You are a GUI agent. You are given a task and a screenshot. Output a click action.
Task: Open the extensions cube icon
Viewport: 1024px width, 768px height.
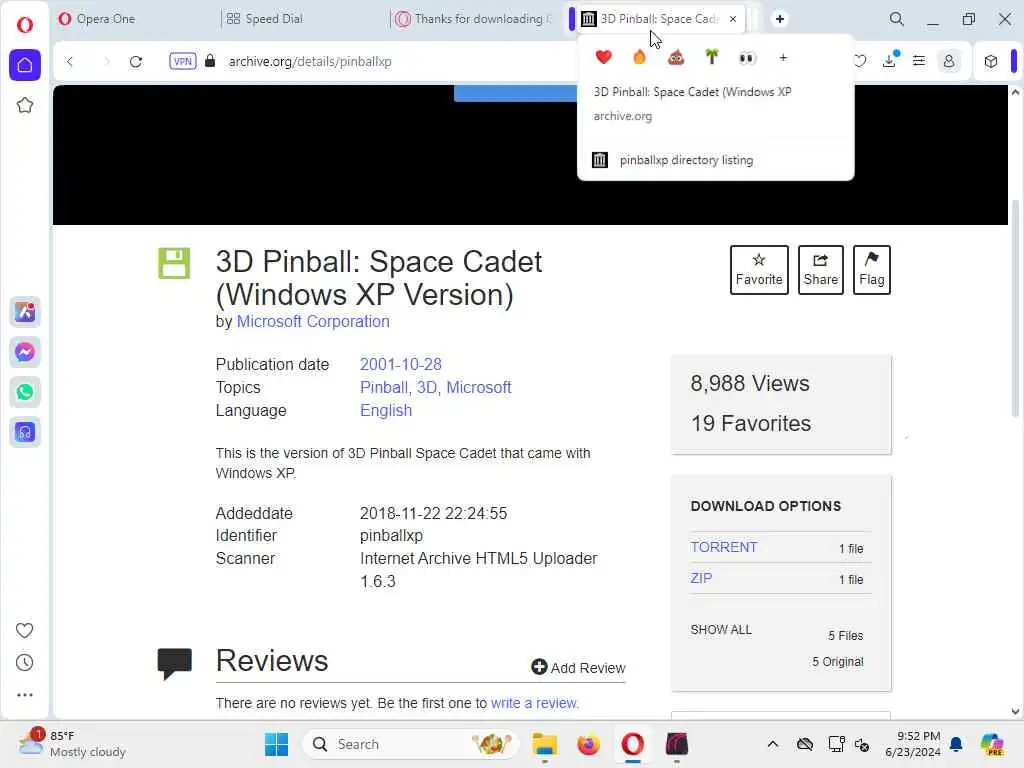point(991,61)
